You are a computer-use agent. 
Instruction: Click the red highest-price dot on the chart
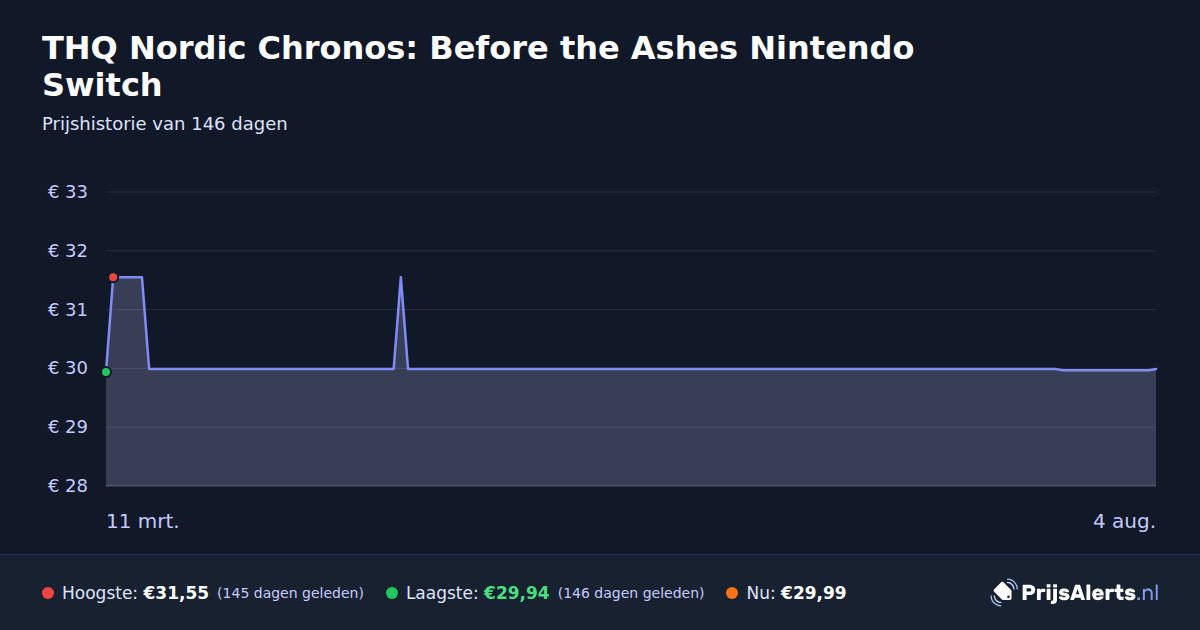(x=113, y=277)
